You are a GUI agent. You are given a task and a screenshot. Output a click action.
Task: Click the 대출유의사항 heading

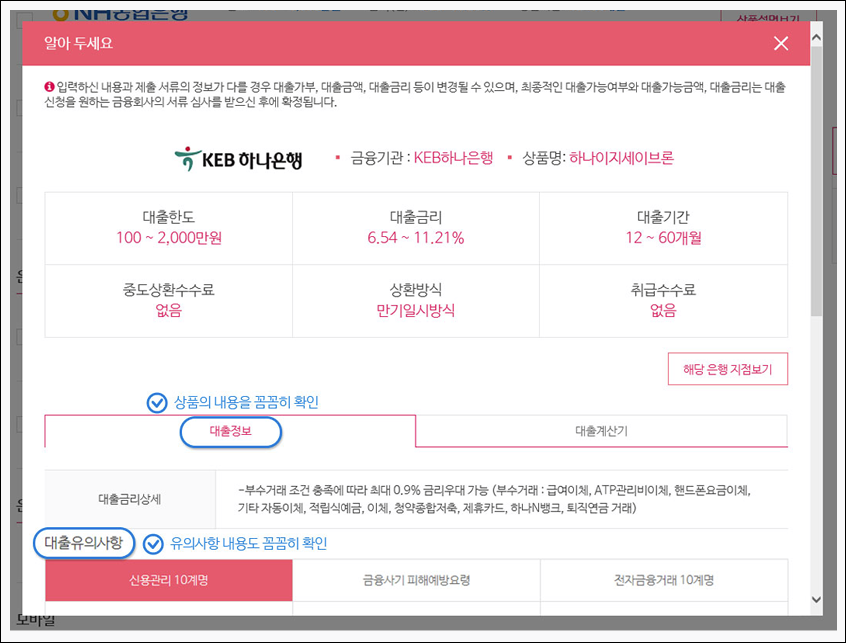pos(84,543)
